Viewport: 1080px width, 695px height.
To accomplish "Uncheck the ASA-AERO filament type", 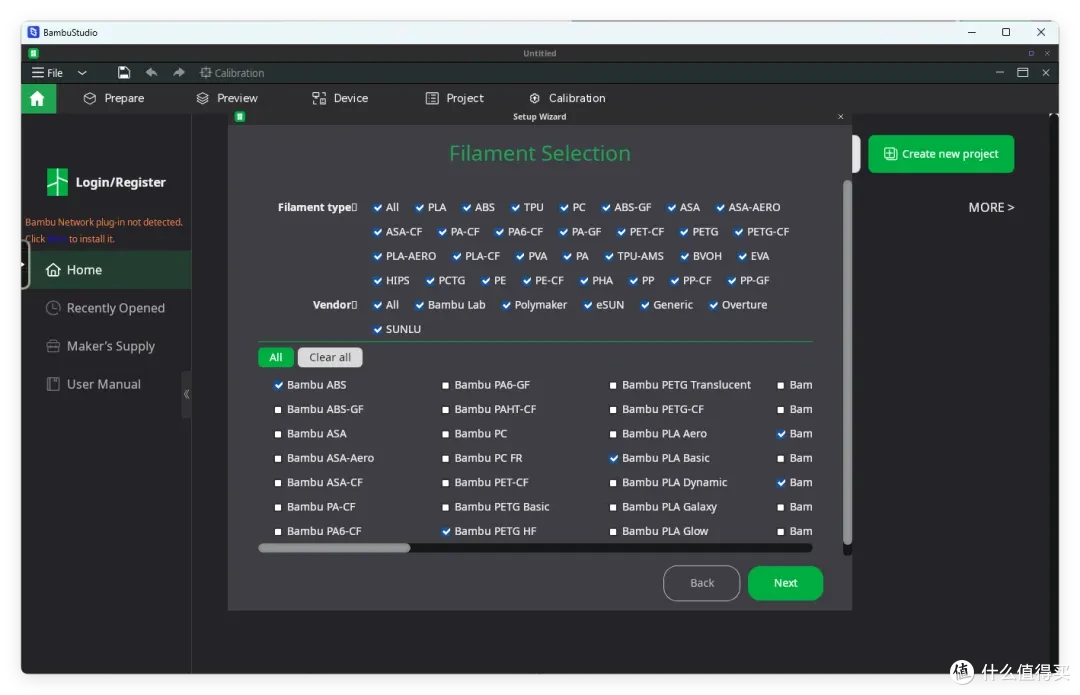I will (x=720, y=207).
